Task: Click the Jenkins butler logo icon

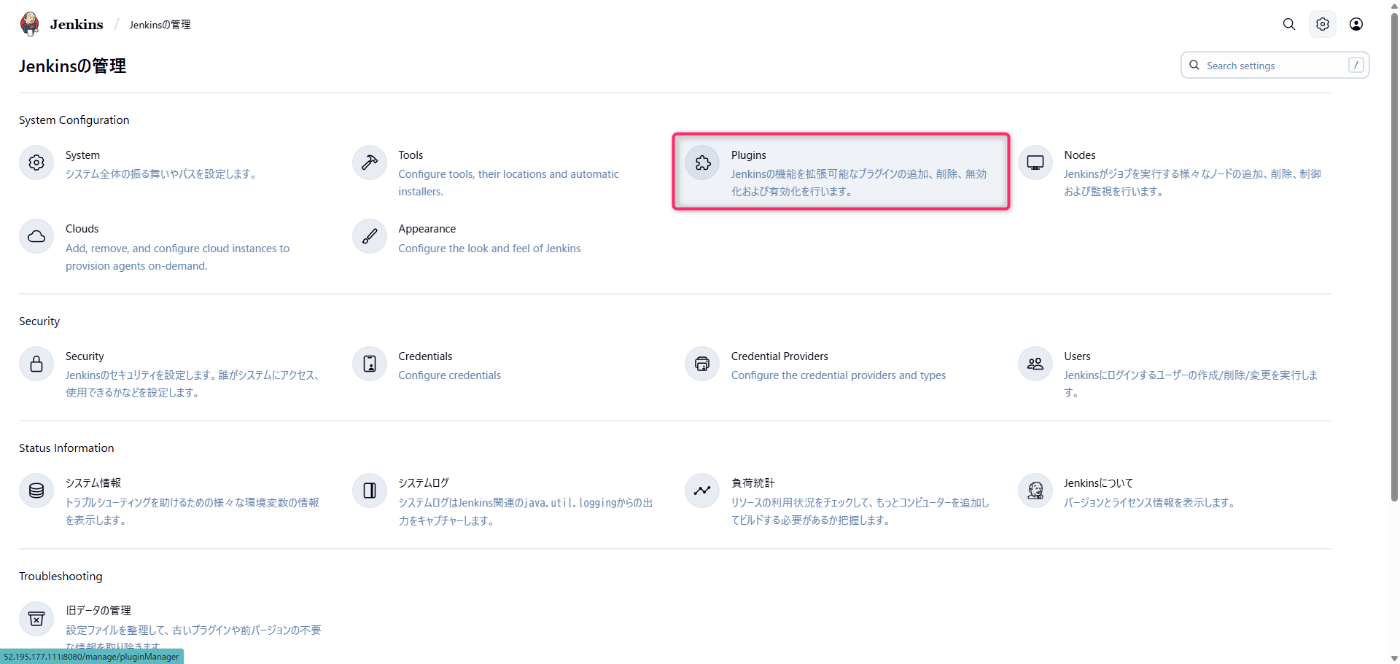Action: 30,24
